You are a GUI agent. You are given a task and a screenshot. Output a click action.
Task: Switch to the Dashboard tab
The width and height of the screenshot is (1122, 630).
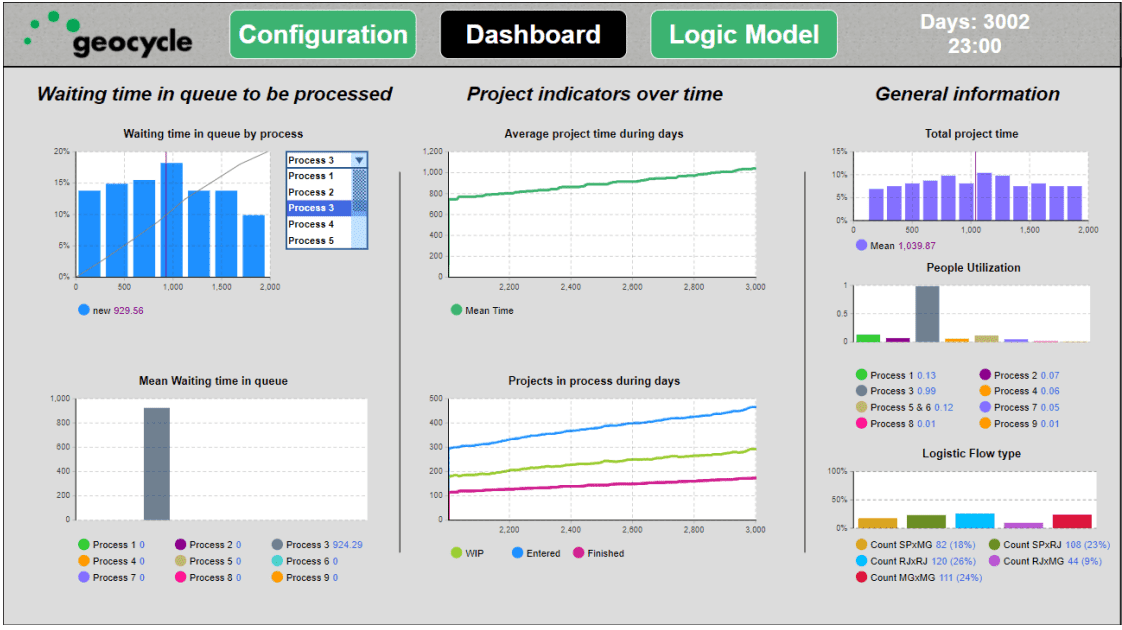533,35
